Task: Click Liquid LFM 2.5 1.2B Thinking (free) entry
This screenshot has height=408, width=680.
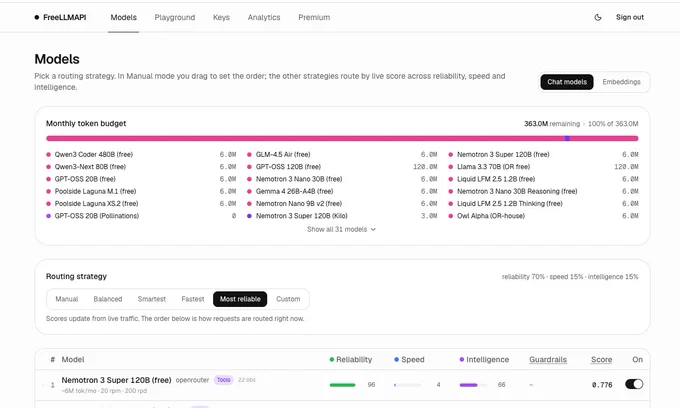Action: pyautogui.click(x=510, y=203)
